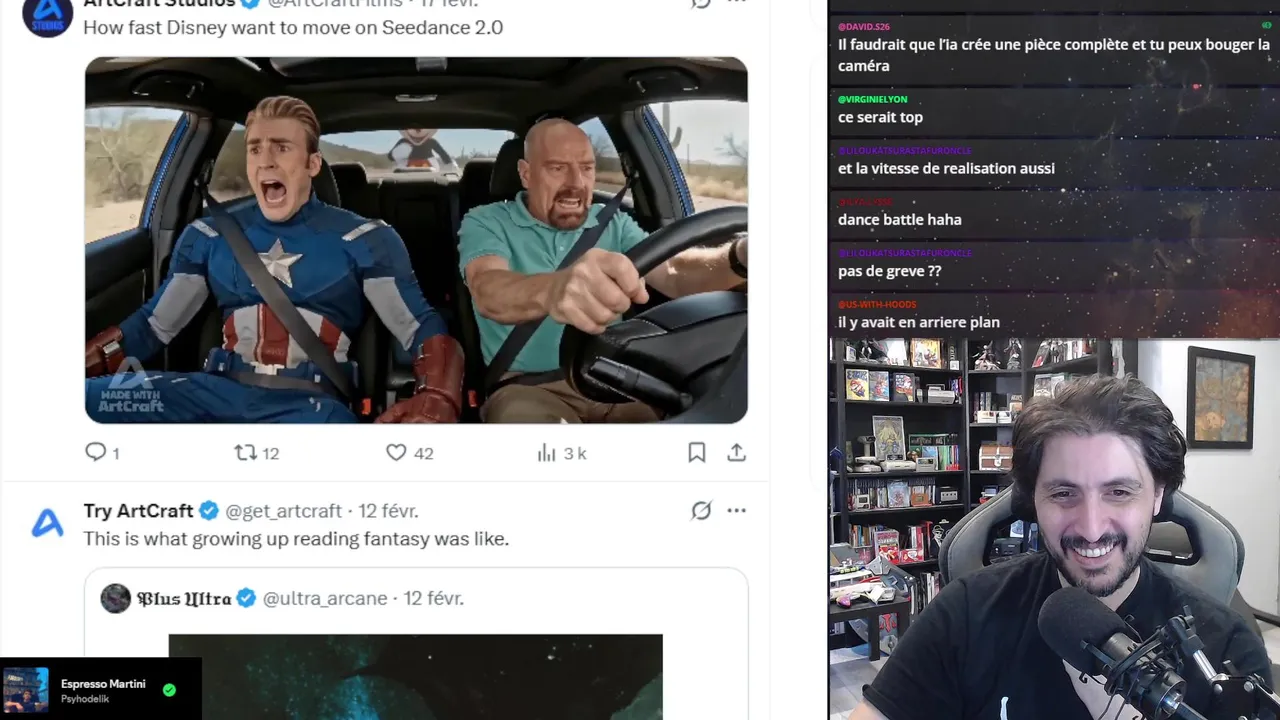Like the tweet with 42 likes
The width and height of the screenshot is (1280, 720).
tap(409, 453)
